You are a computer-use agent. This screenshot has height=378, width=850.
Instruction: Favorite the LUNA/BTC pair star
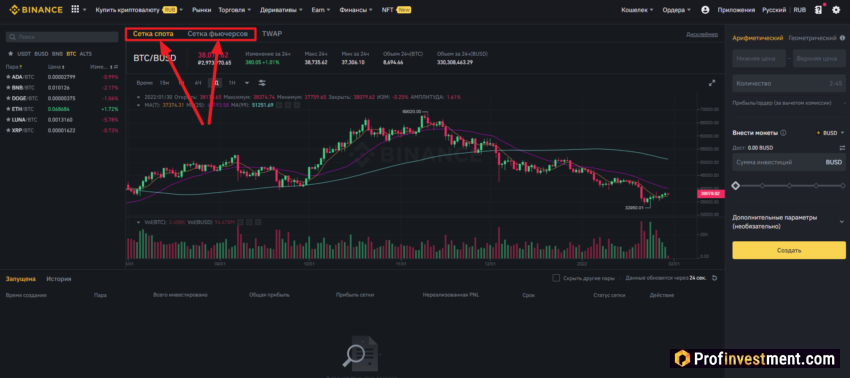pyautogui.click(x=8, y=119)
